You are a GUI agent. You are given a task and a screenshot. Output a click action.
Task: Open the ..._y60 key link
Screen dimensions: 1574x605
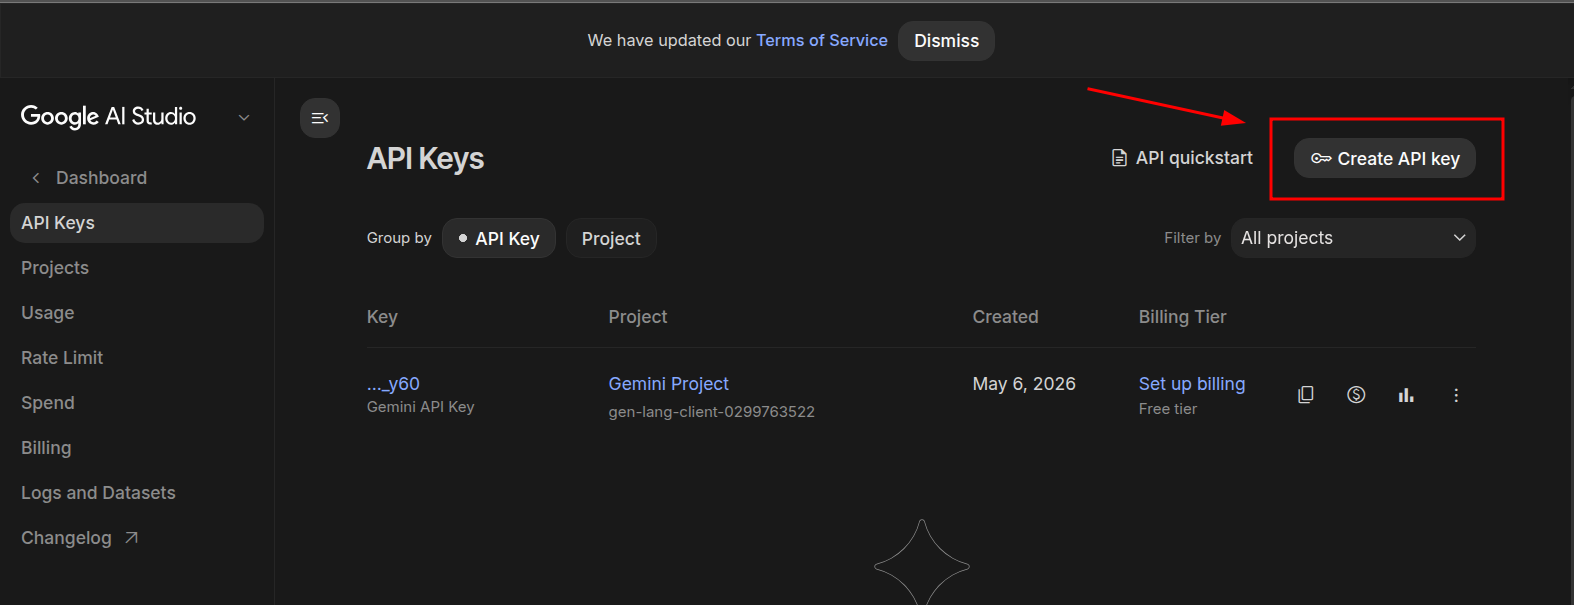[x=393, y=384]
